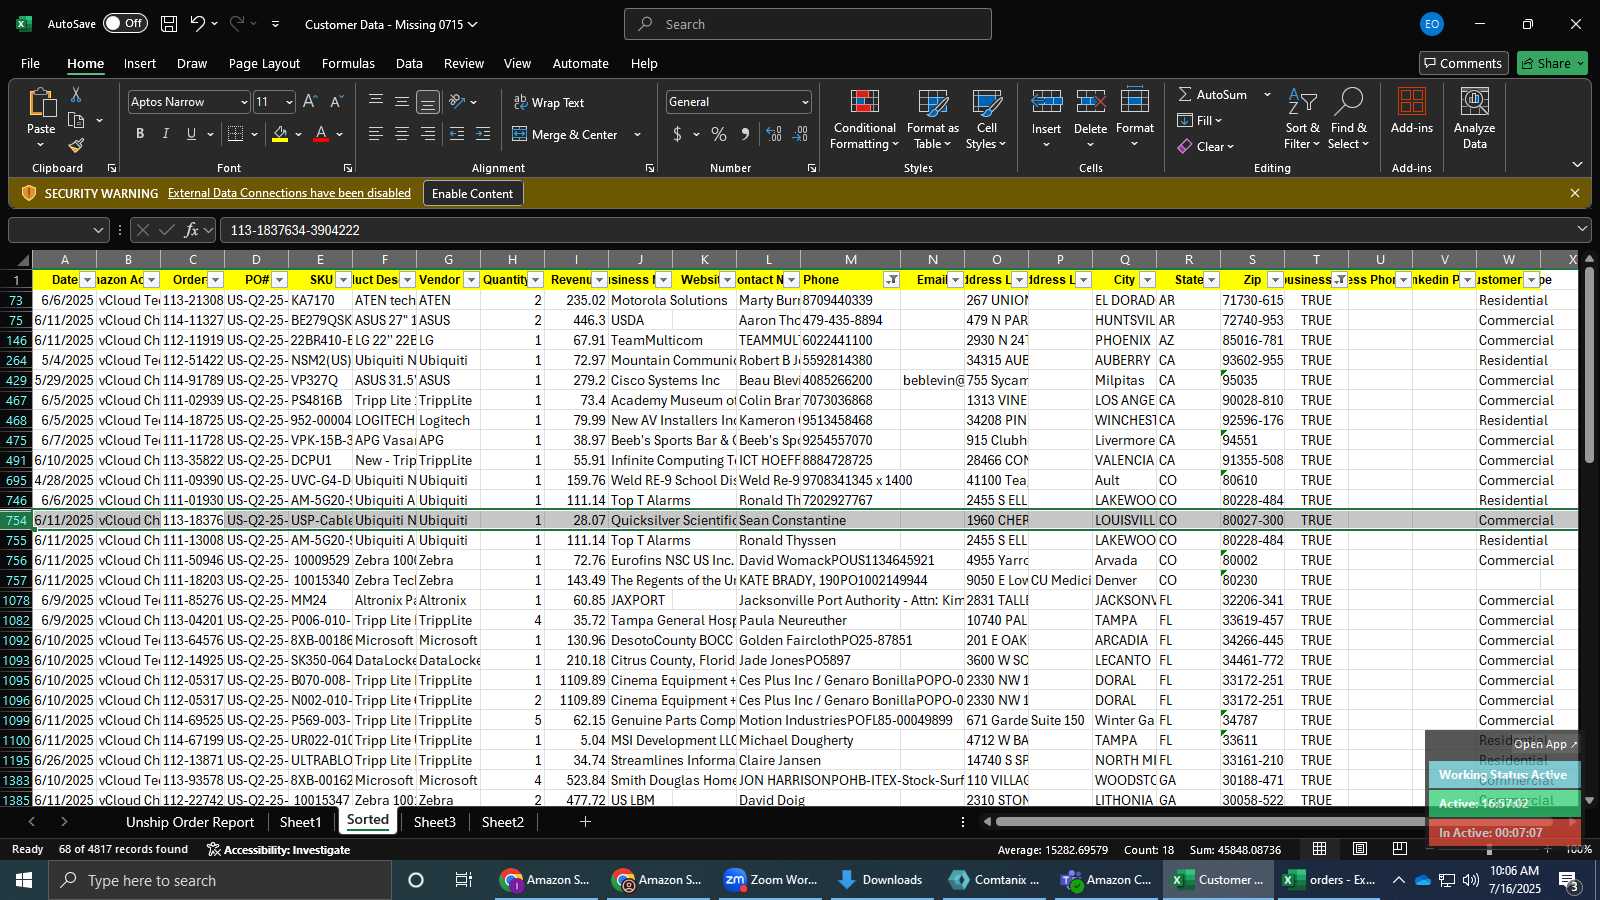The image size is (1600, 900).
Task: Expand the font size dropdown
Action: [289, 102]
